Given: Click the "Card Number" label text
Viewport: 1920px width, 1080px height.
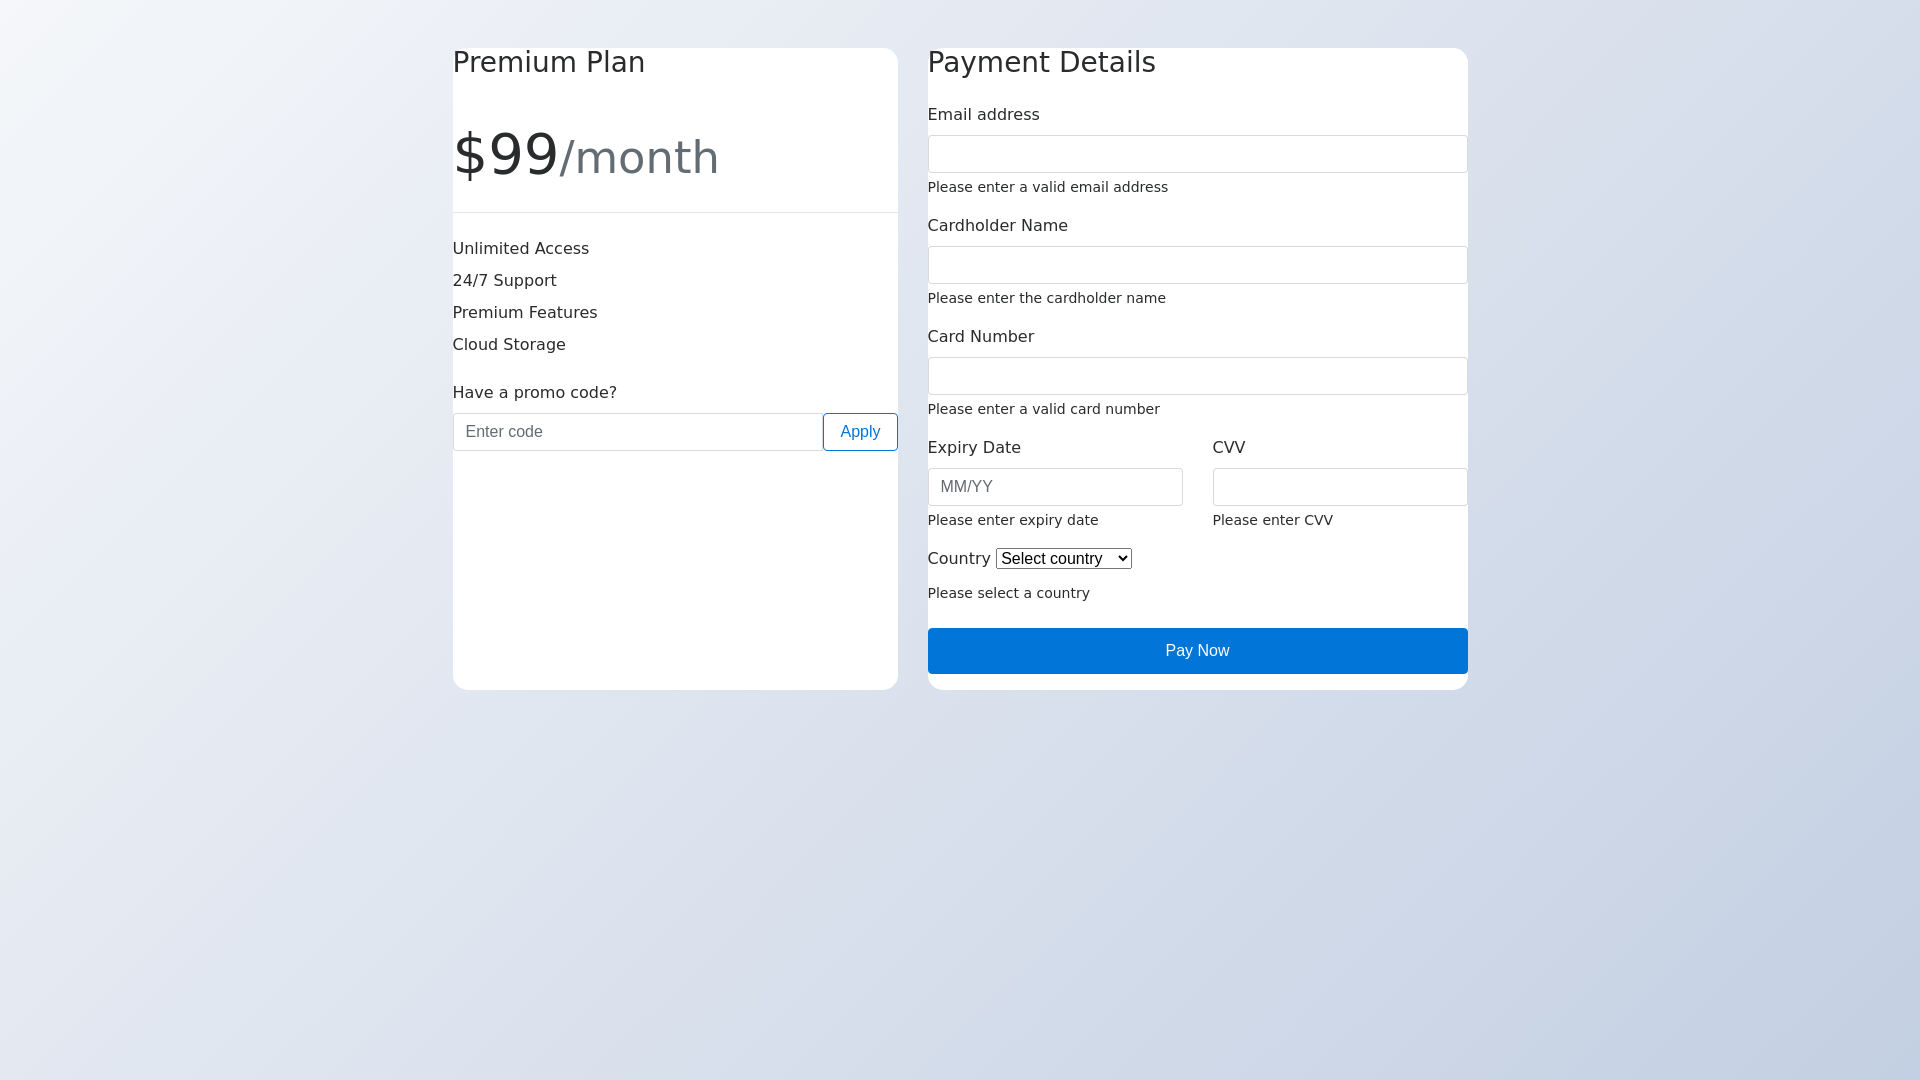Looking at the screenshot, I should [x=980, y=337].
